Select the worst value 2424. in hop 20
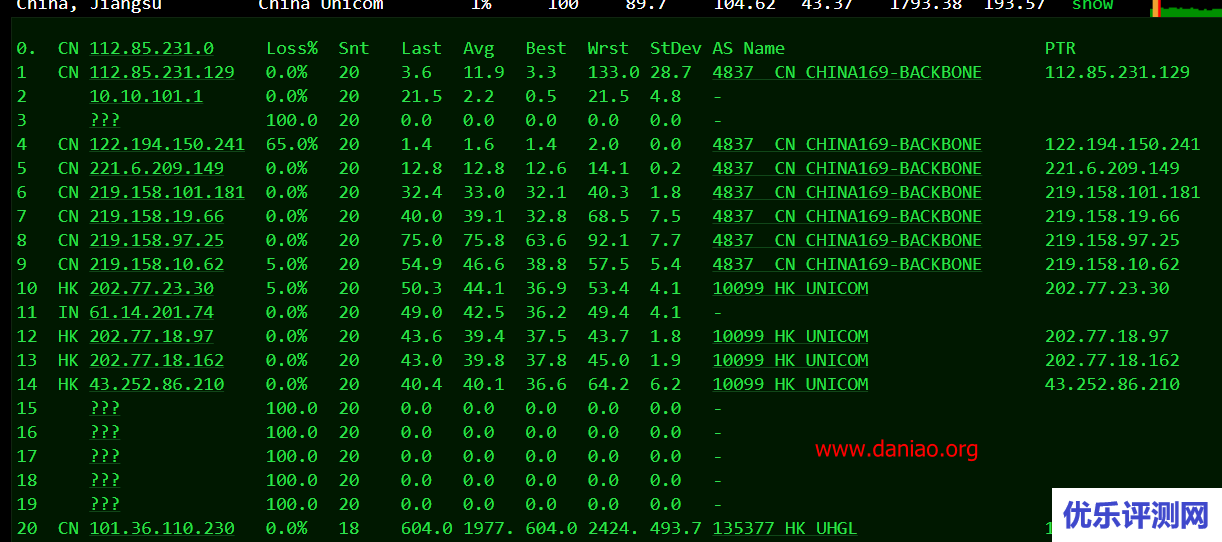The width and height of the screenshot is (1222, 542). (x=614, y=528)
